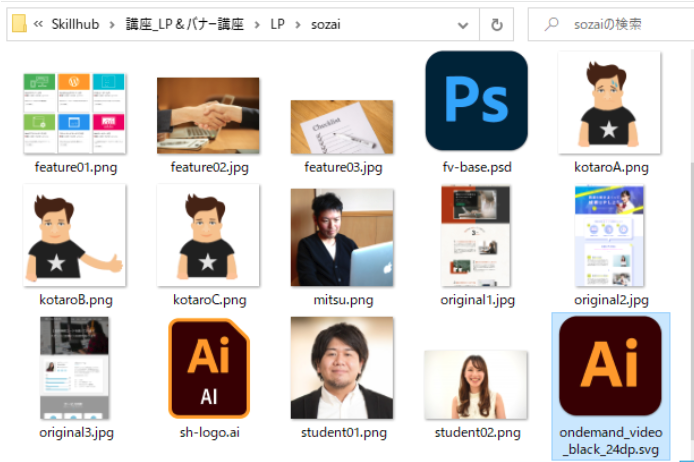
Task: Click the fv-base.psd file name
Action: coord(477,167)
